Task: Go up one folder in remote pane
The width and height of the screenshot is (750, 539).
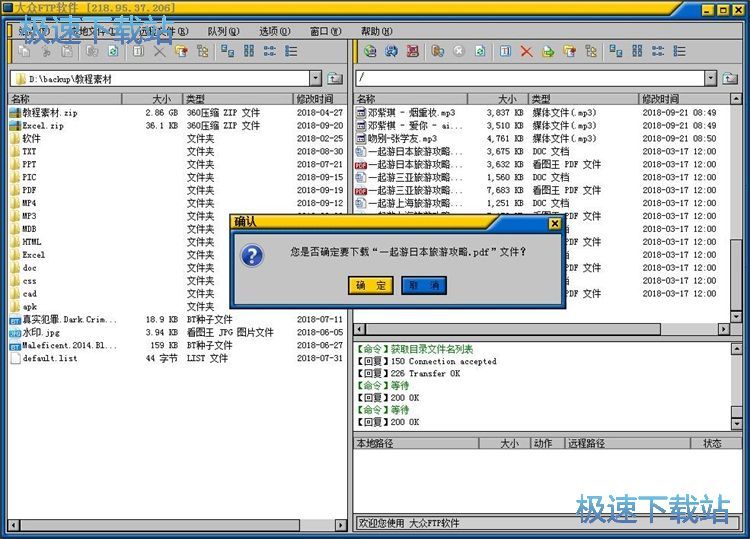Action: pyautogui.click(x=730, y=78)
